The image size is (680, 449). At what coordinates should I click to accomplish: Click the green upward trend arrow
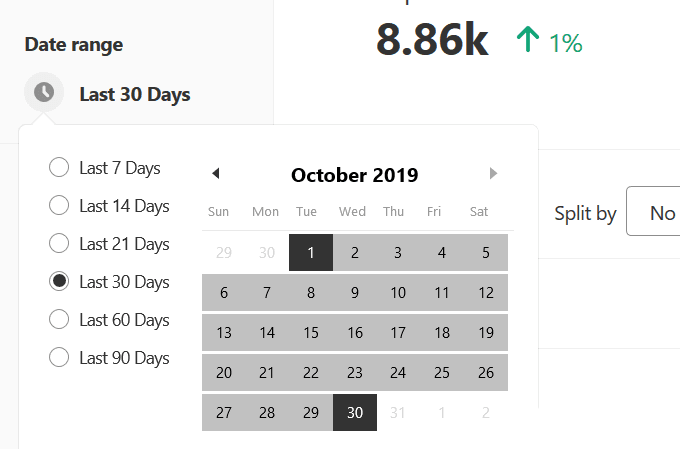528,41
